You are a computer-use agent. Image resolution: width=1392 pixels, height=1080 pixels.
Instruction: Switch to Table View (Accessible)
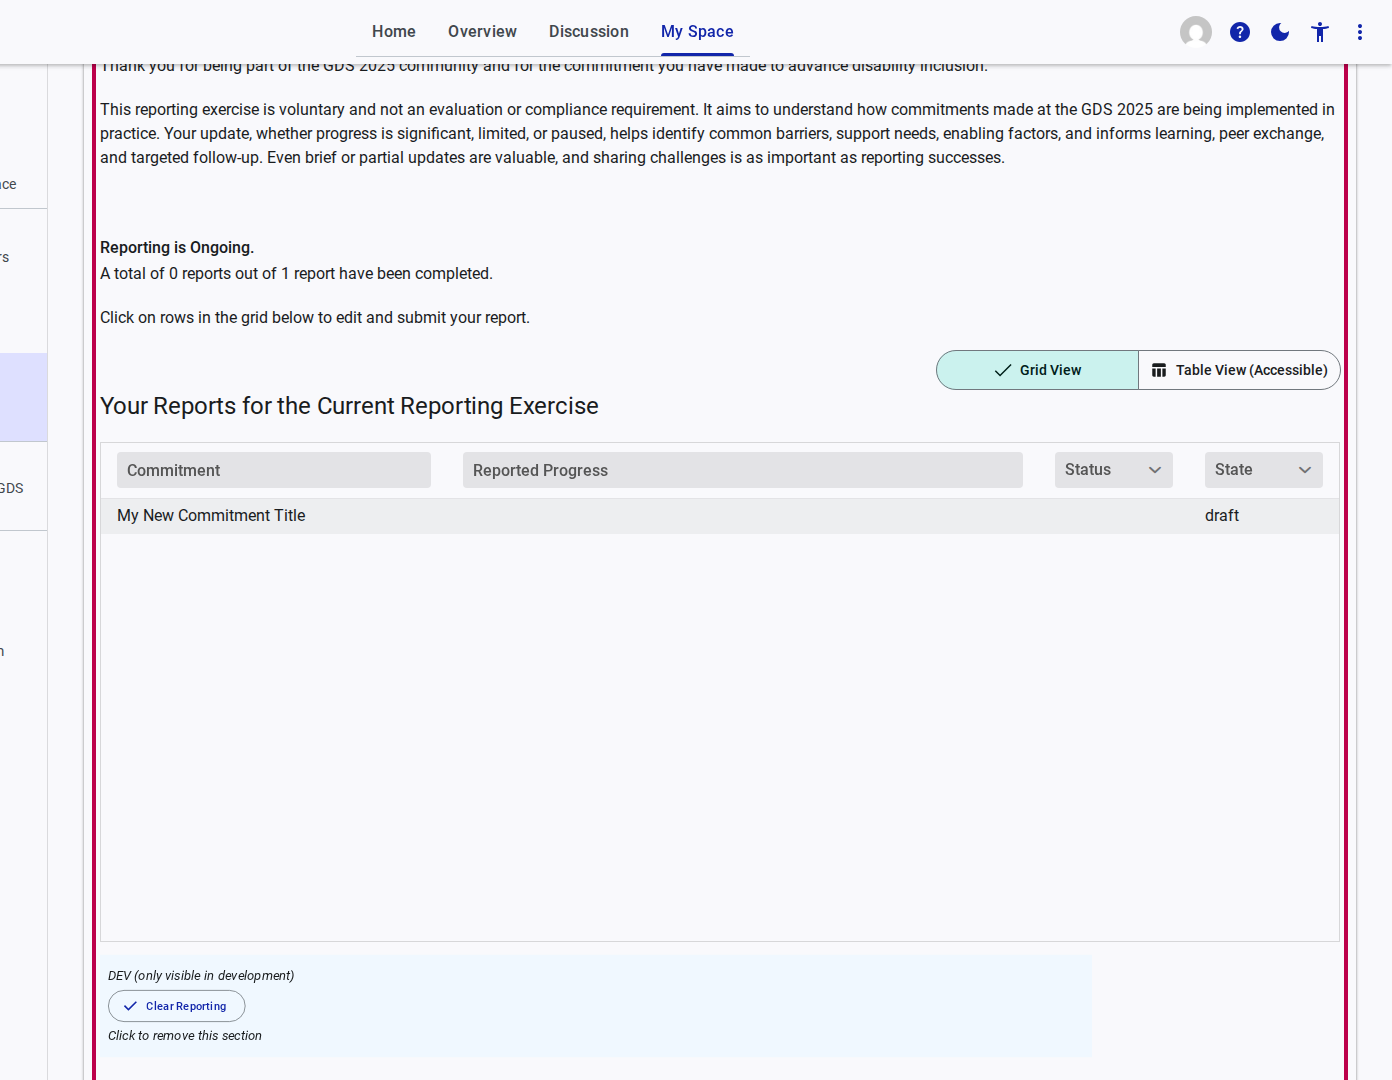tap(1239, 370)
